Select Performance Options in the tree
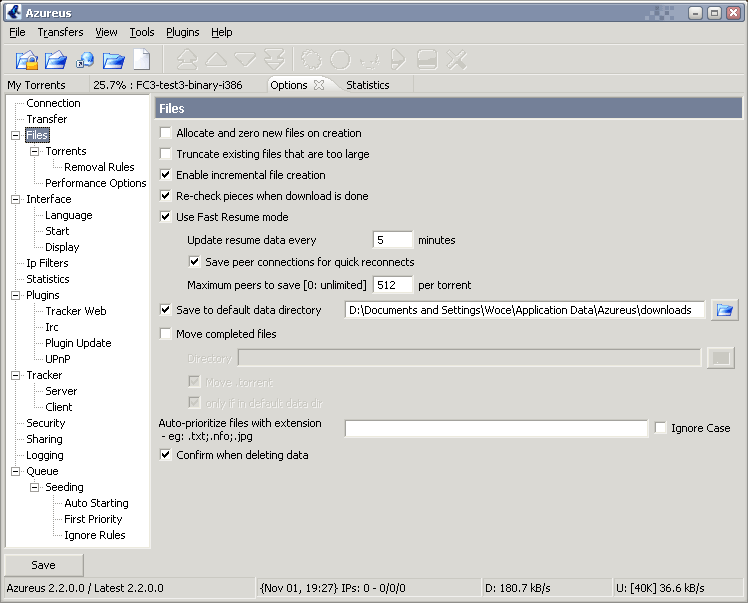The height and width of the screenshot is (603, 748). click(x=95, y=183)
